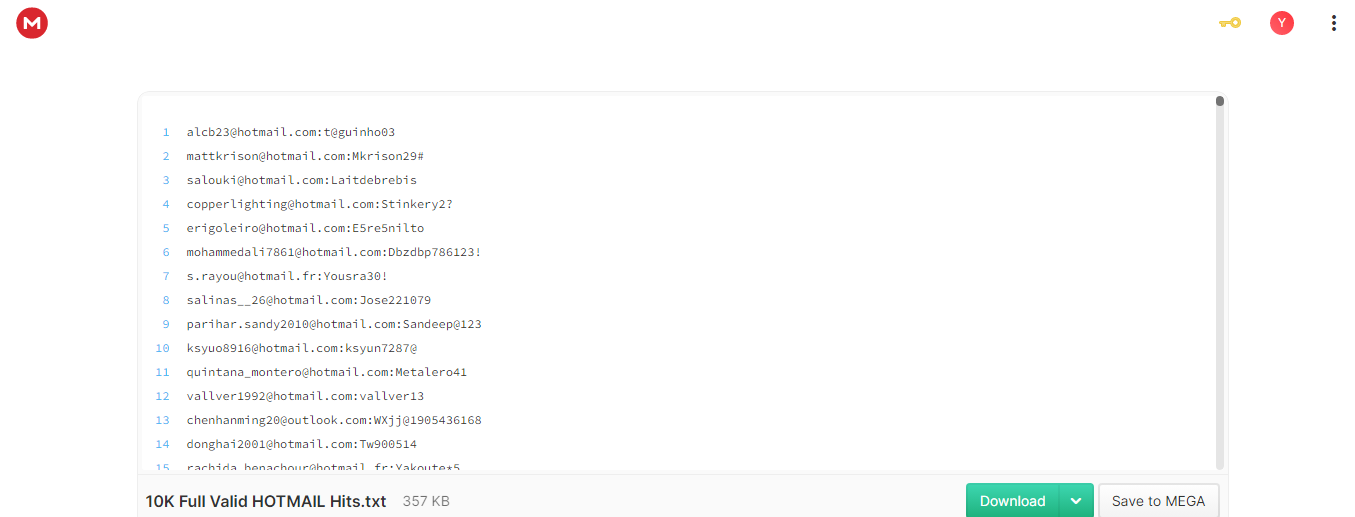Click the 357 KB file size label
Image resolution: width=1355 pixels, height=517 pixels.
[x=426, y=501]
